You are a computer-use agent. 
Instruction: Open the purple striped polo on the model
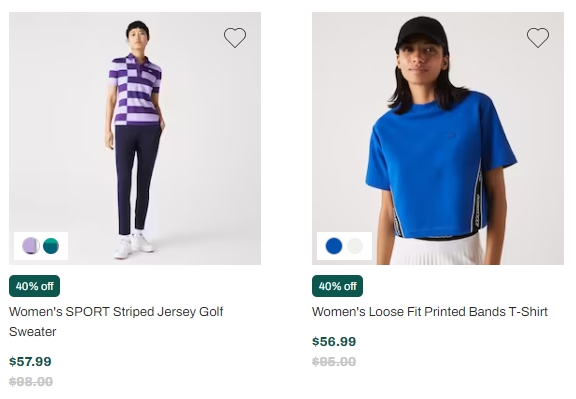pyautogui.click(x=135, y=90)
